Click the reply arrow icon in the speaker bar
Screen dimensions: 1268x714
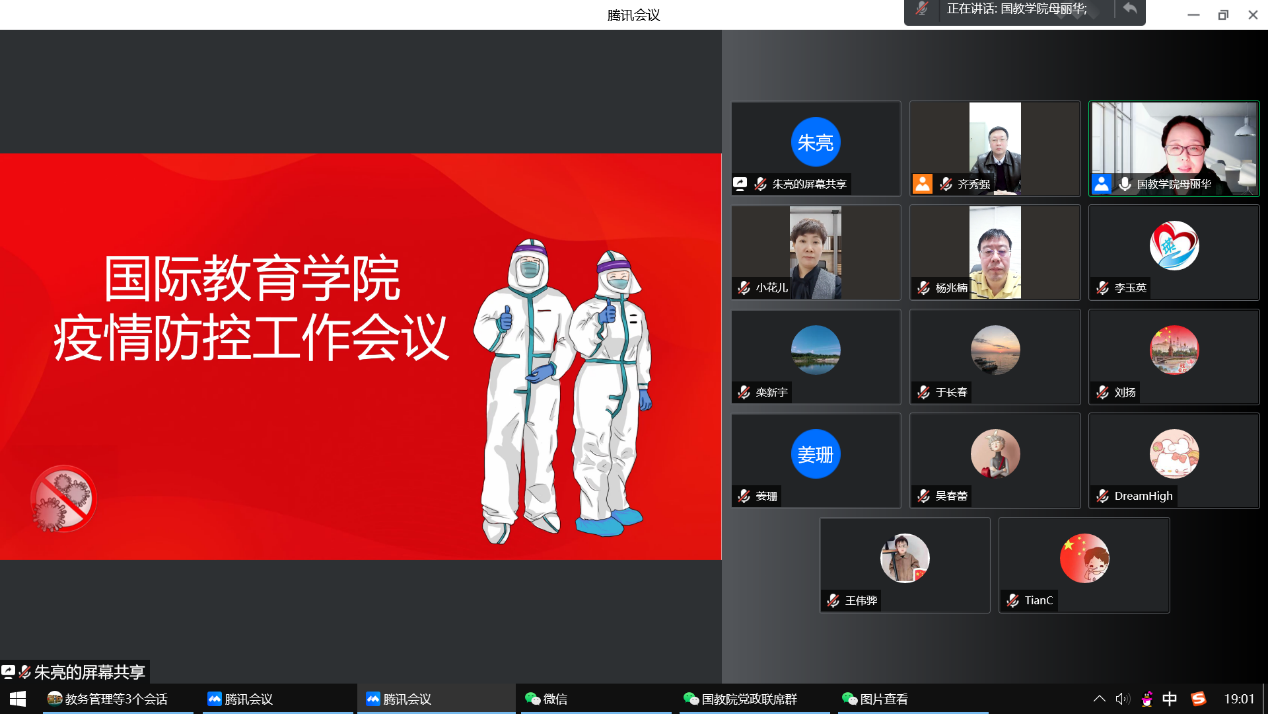tap(1129, 9)
